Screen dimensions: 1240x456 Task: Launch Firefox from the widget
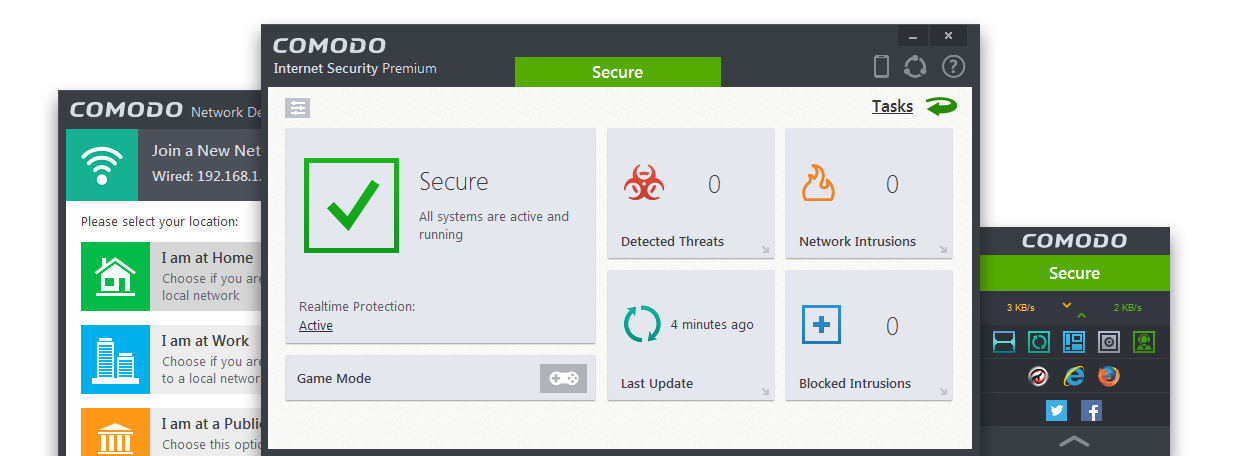click(x=1108, y=376)
